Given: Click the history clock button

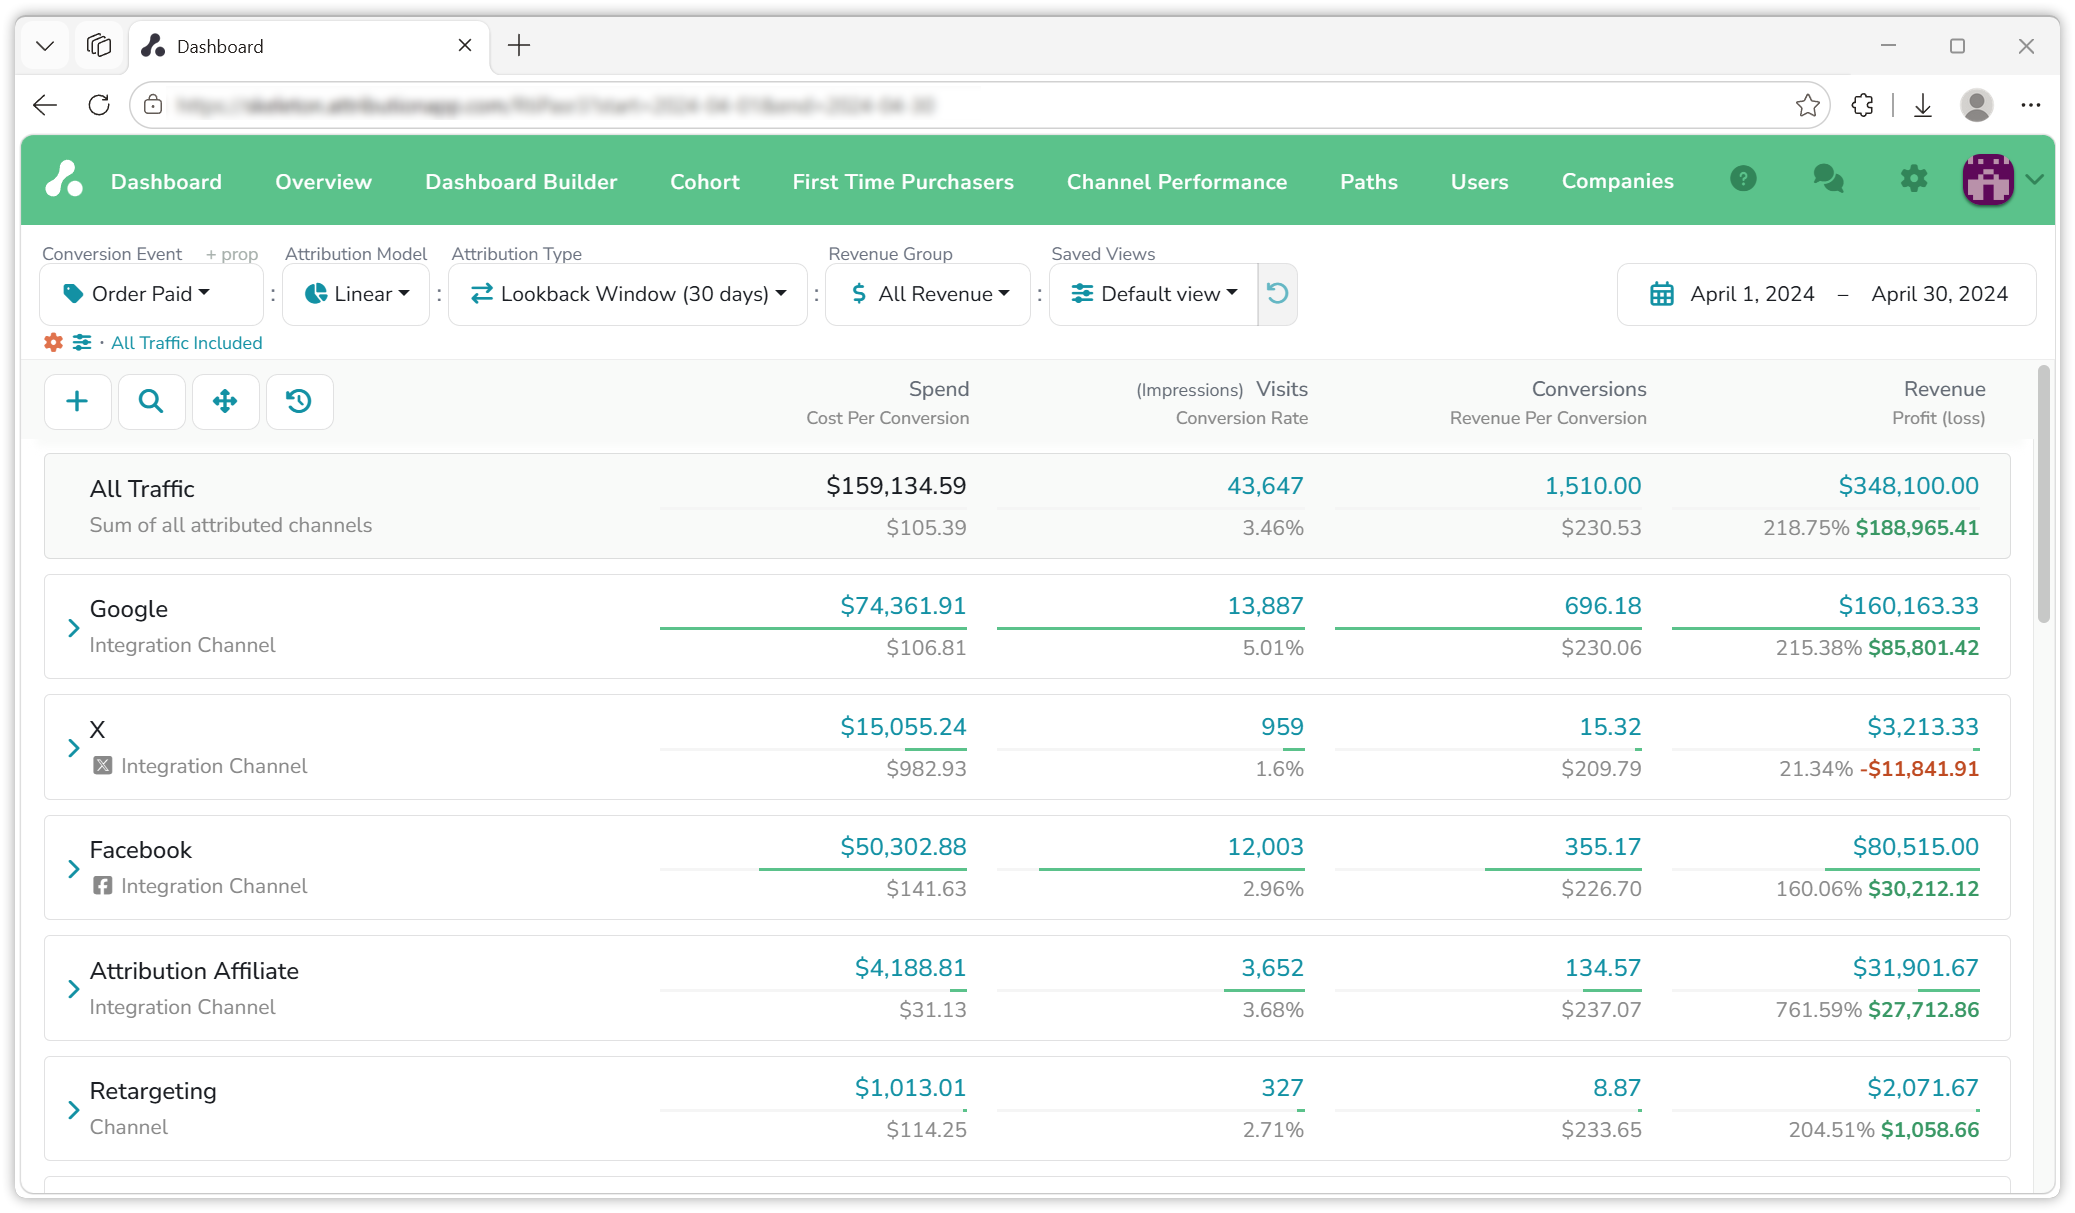Looking at the screenshot, I should coord(299,402).
